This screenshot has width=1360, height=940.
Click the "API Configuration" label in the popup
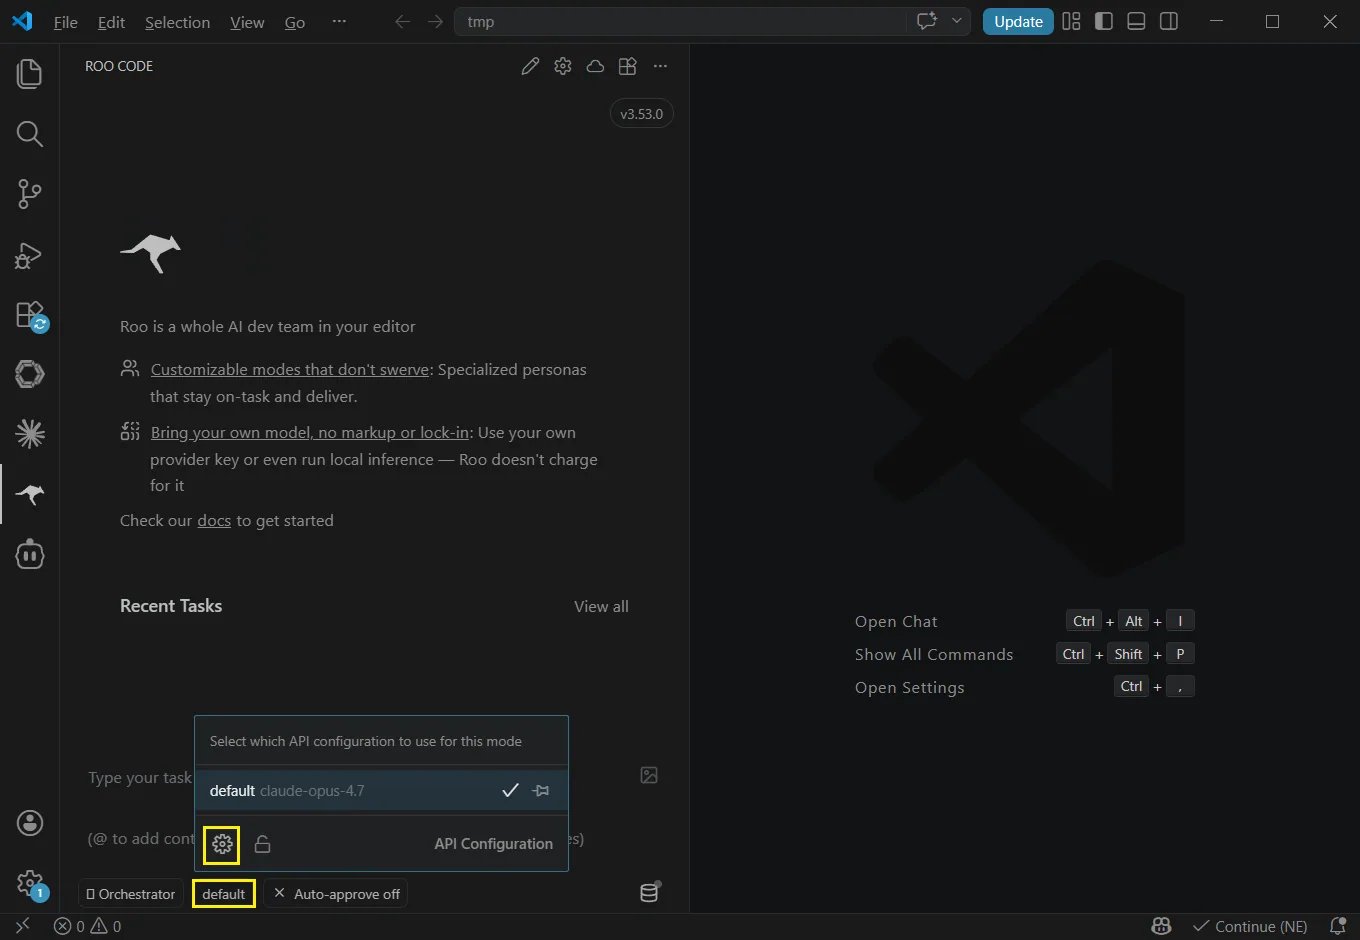pyautogui.click(x=493, y=844)
